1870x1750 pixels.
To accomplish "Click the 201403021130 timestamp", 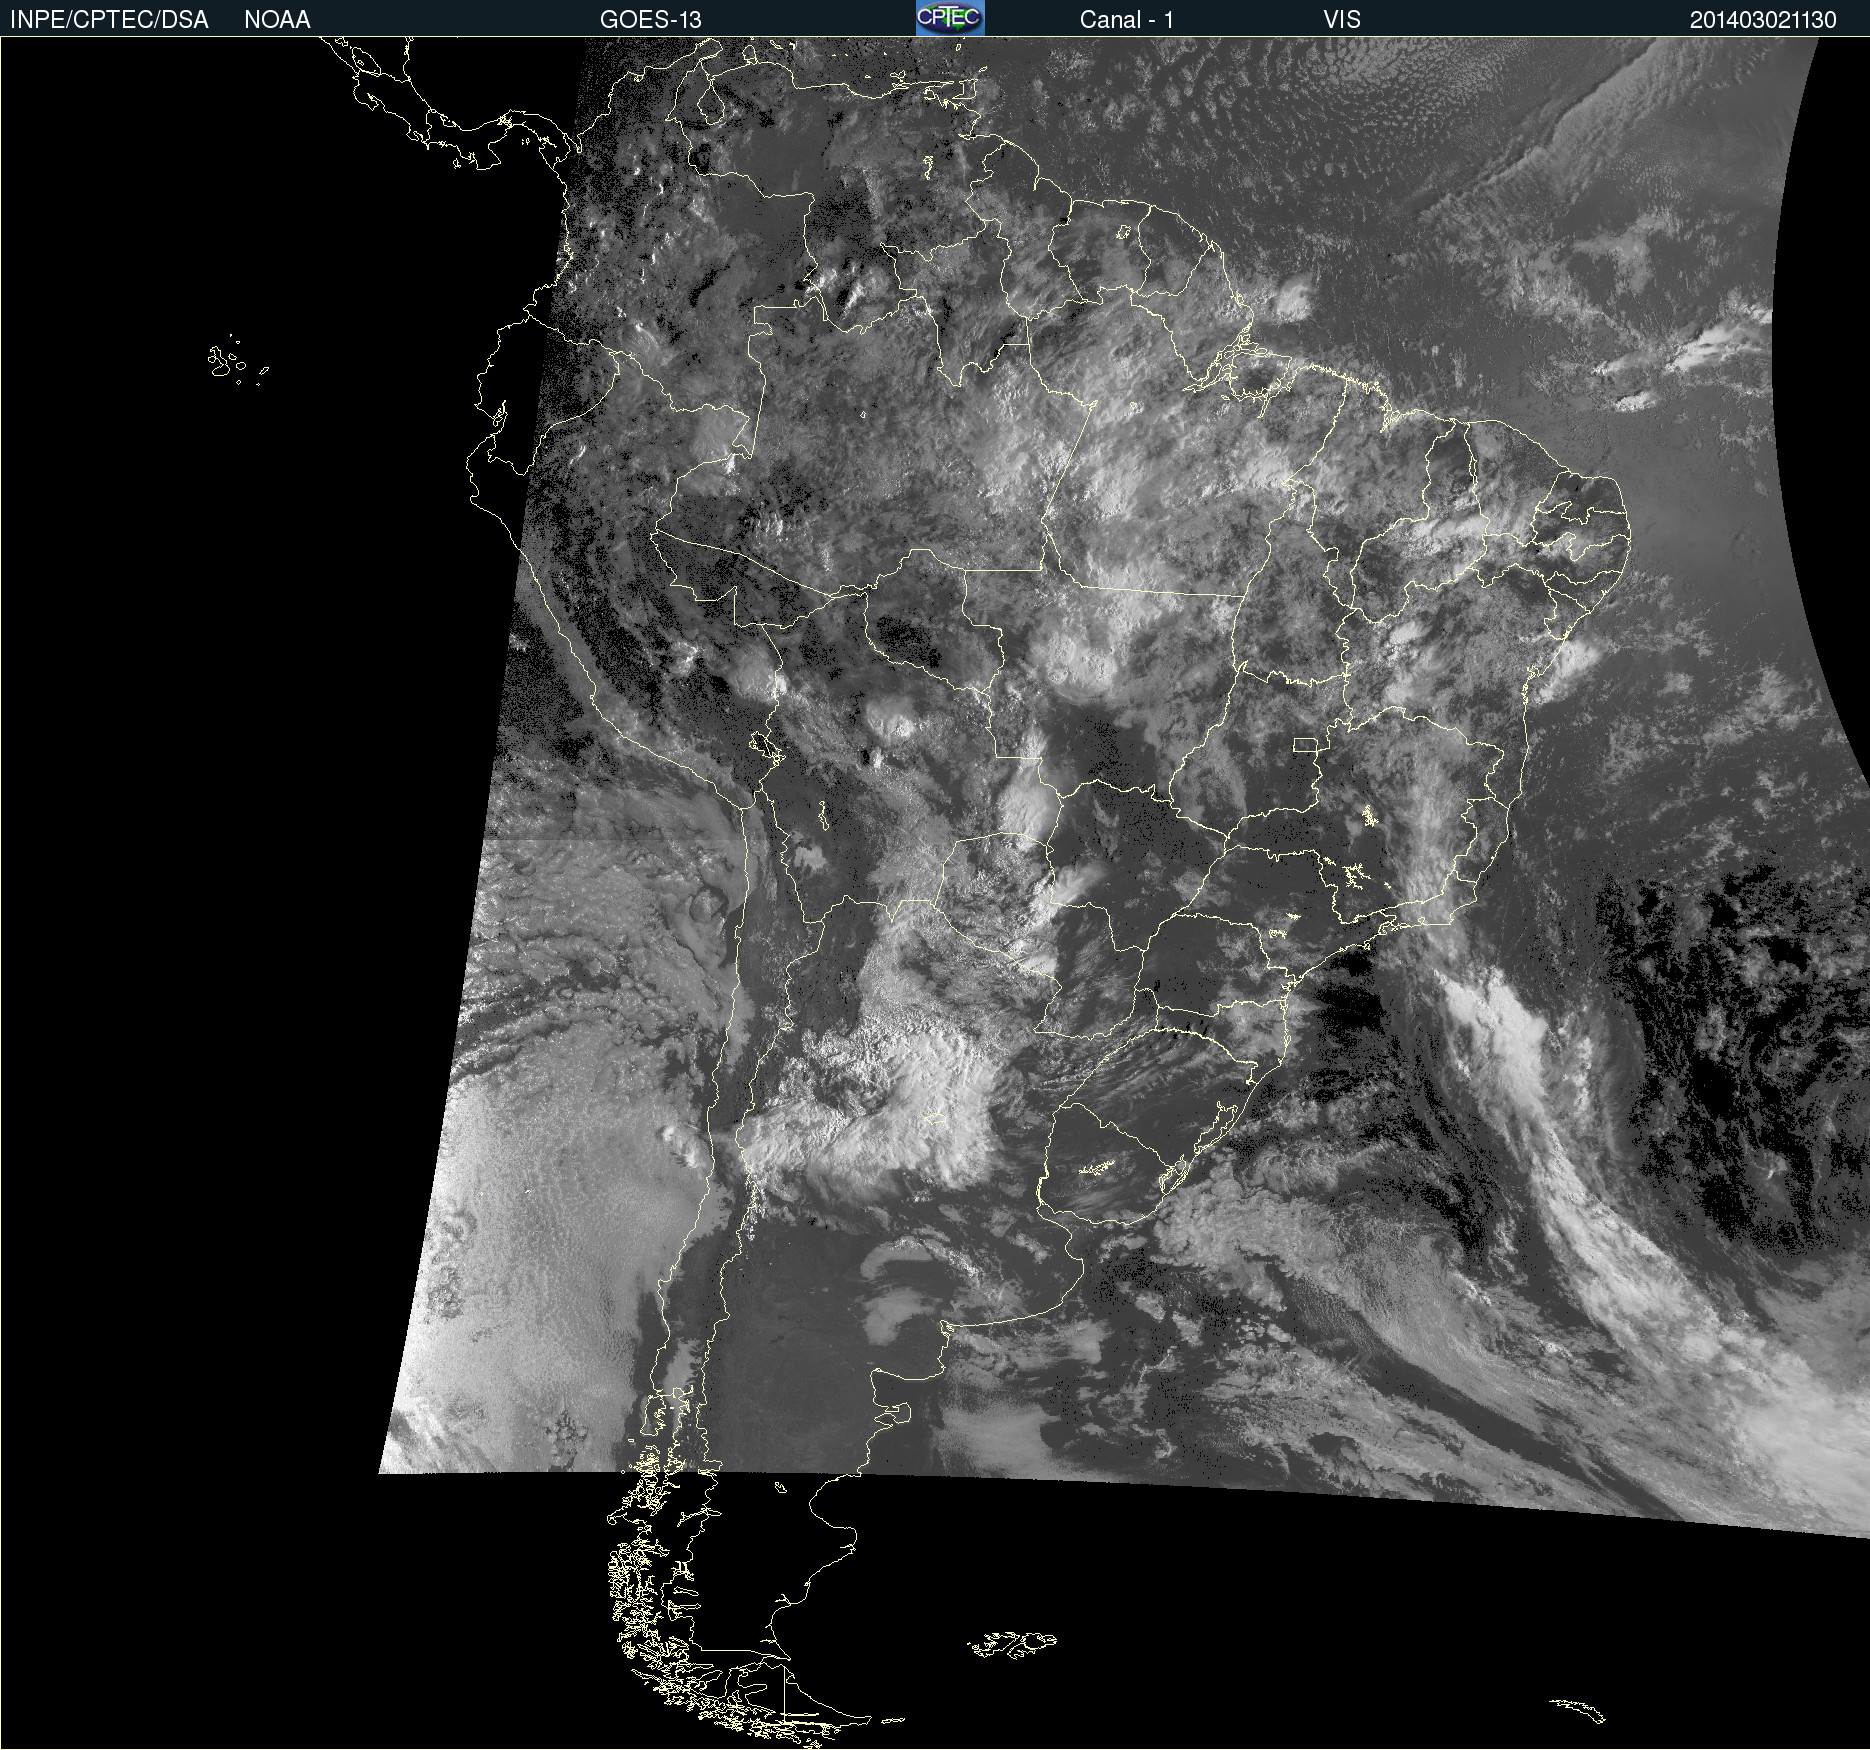I will (1763, 20).
